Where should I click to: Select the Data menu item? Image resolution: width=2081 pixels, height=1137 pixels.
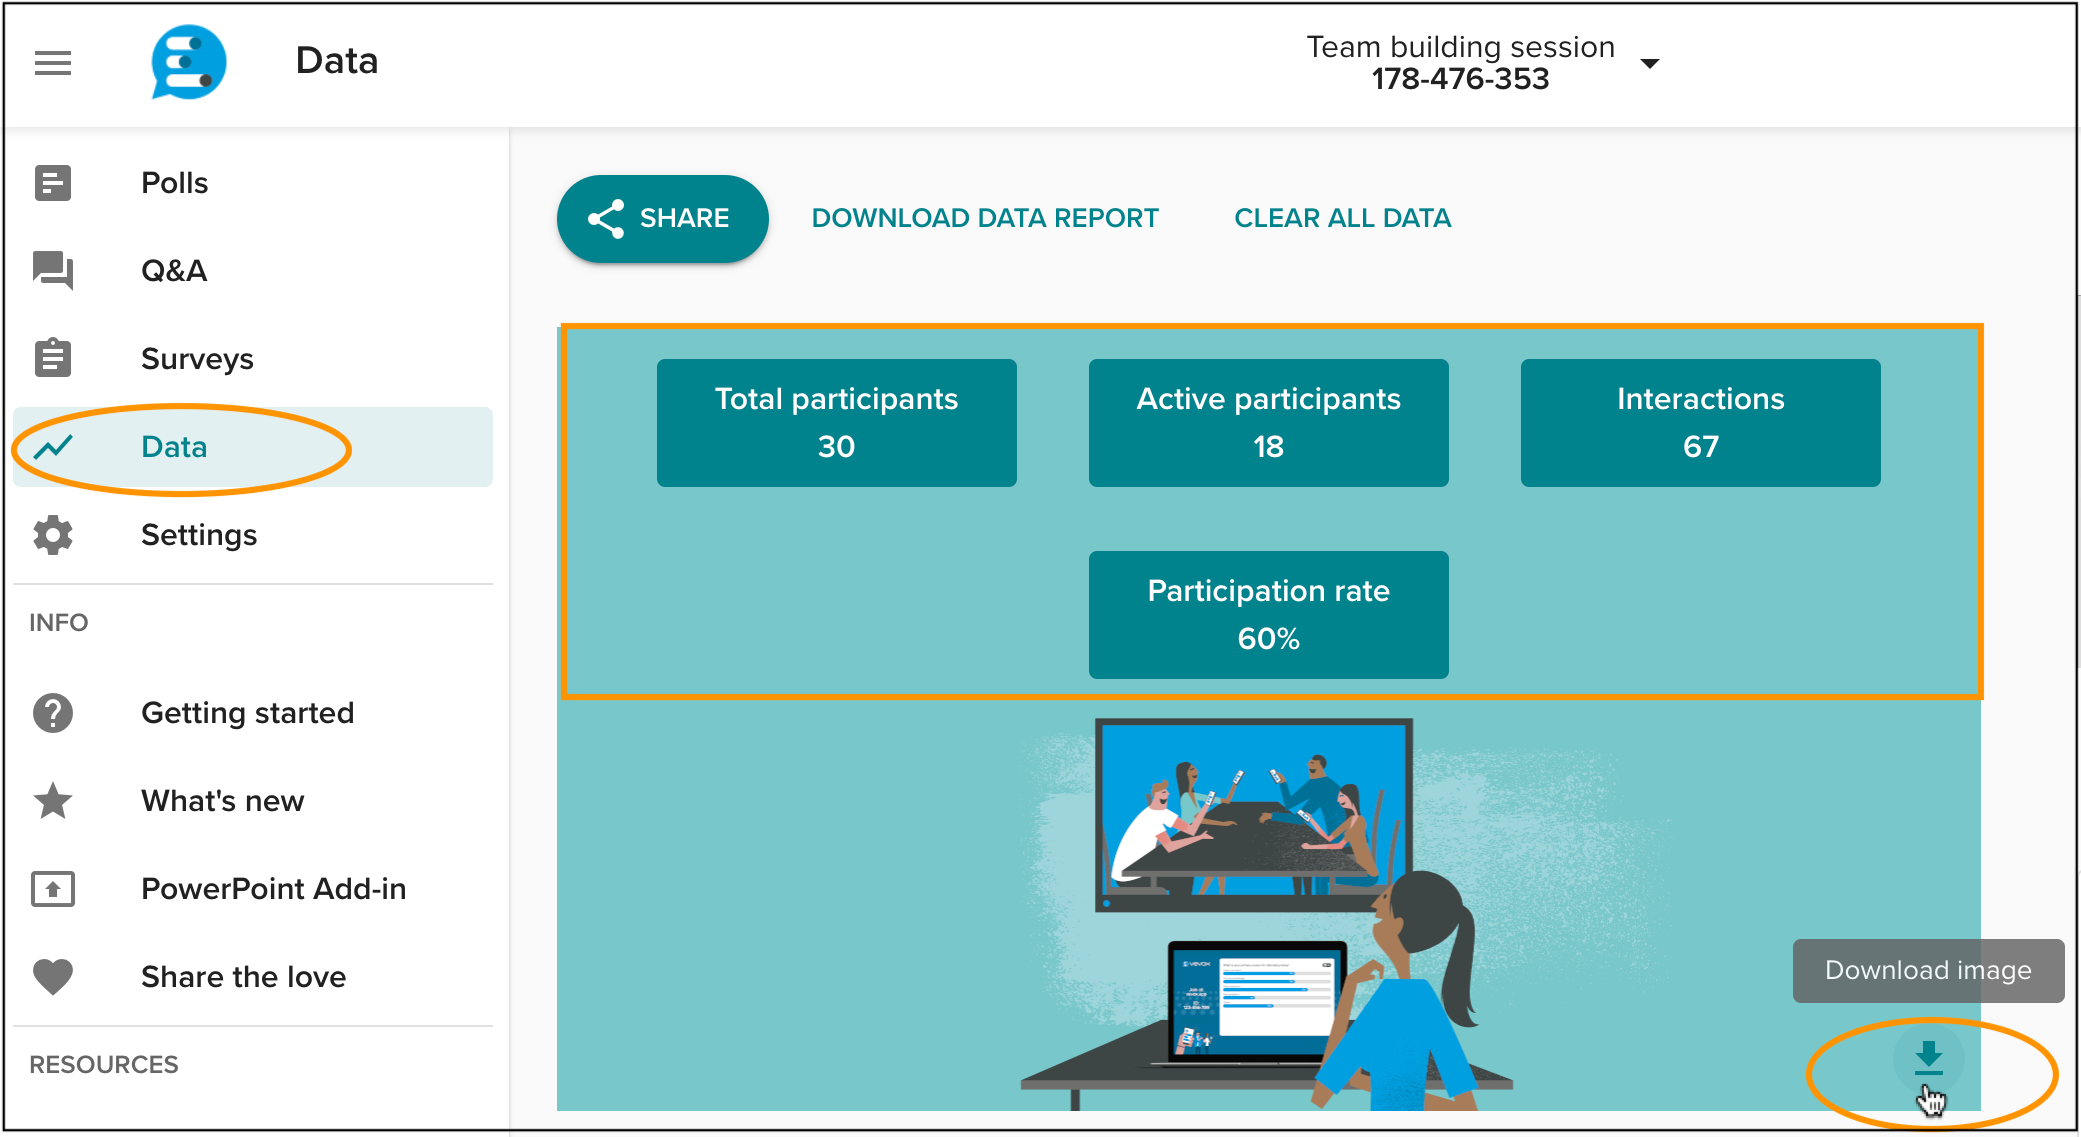tap(253, 447)
